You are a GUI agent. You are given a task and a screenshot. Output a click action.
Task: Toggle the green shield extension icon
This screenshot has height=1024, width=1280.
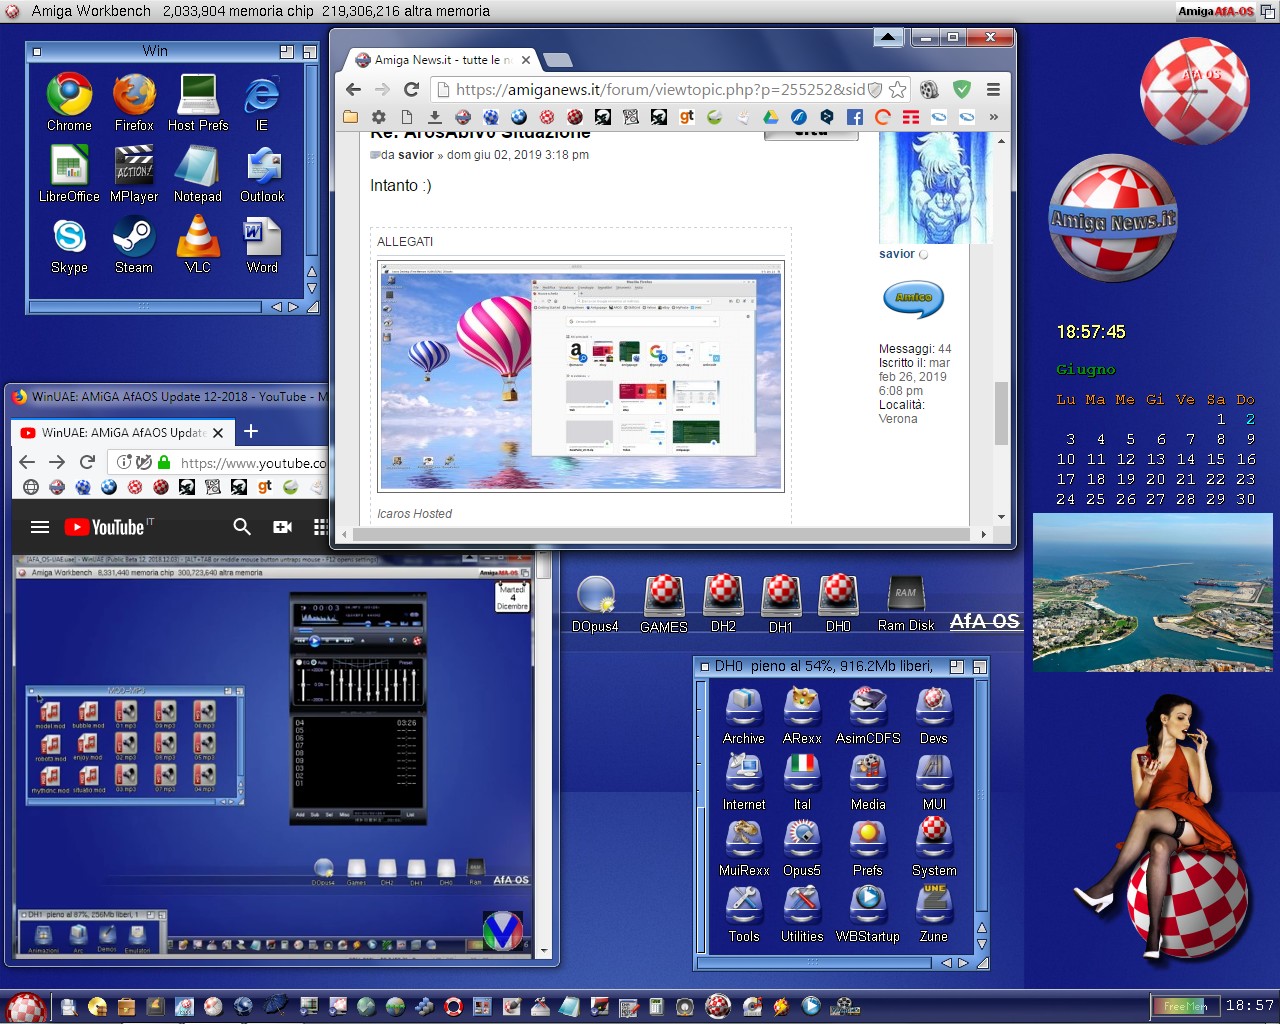962,89
